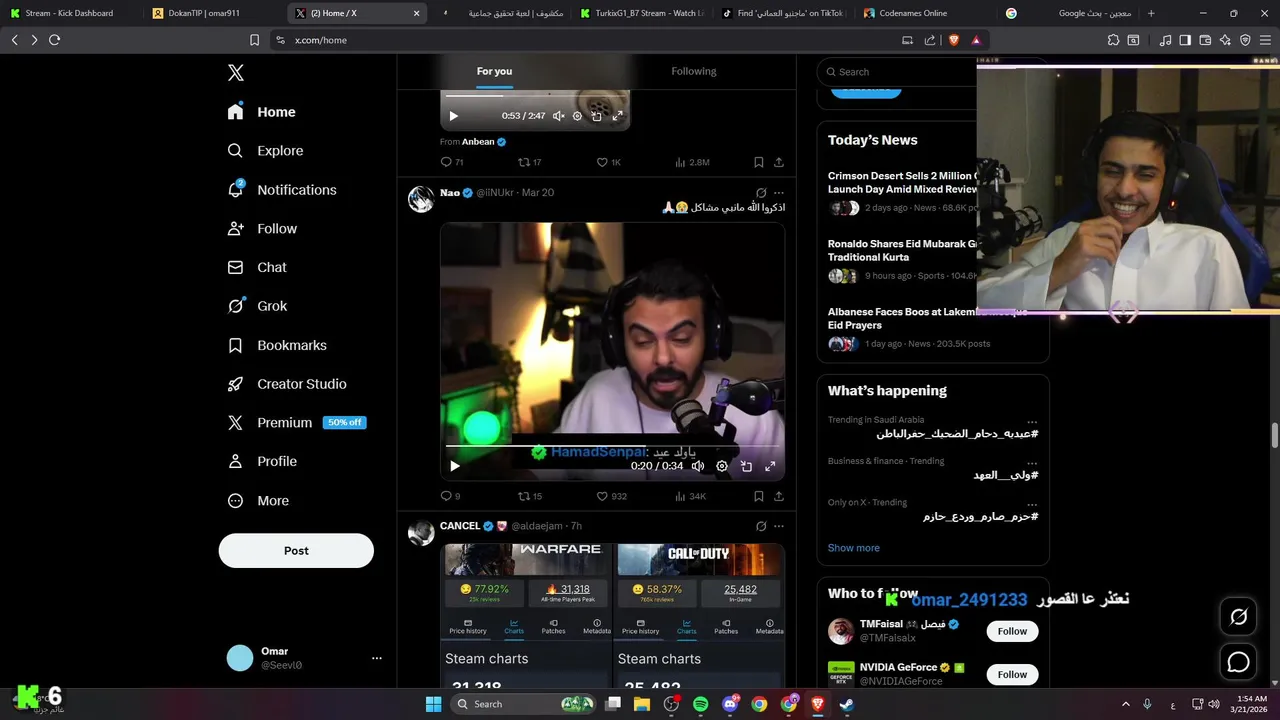This screenshot has height=720, width=1280.
Task: Open floating Grok button
Action: pyautogui.click(x=1239, y=617)
